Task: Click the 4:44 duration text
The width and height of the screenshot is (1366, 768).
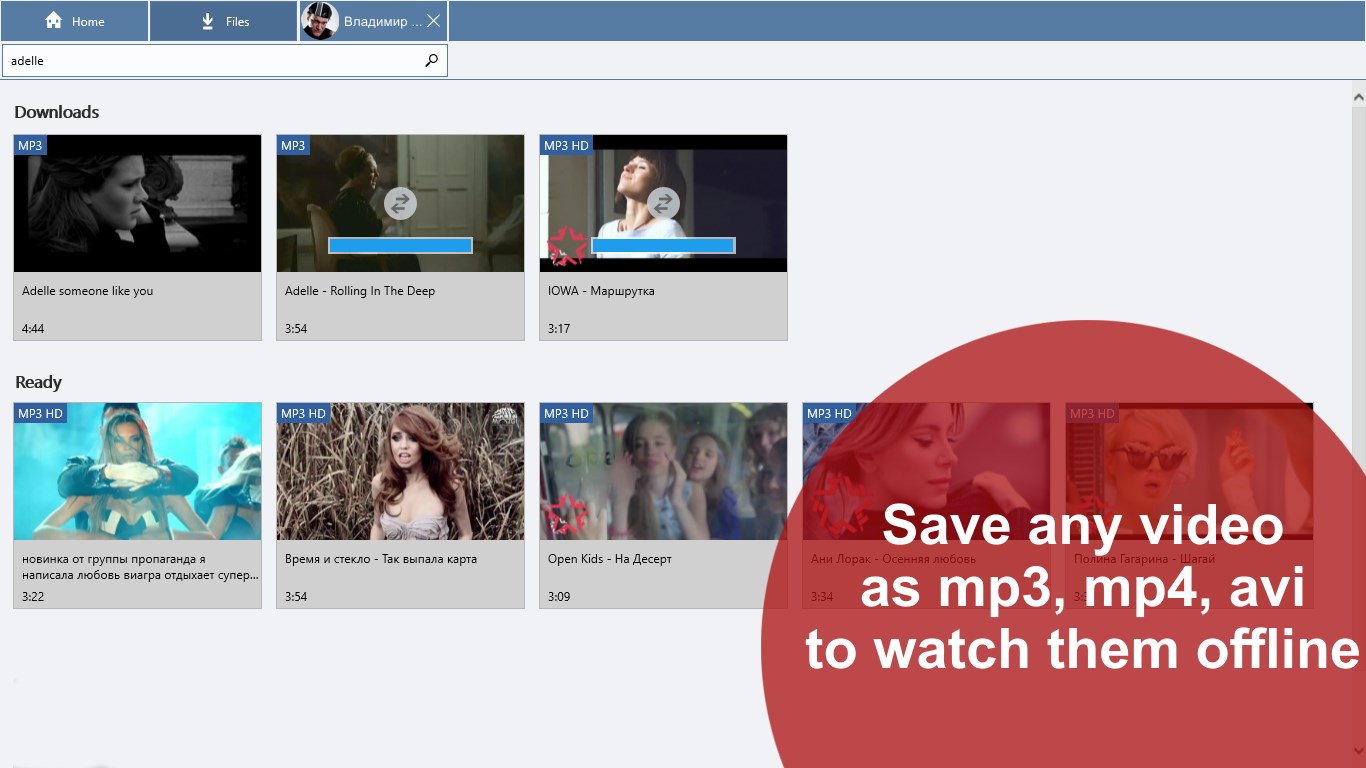Action: click(x=33, y=329)
